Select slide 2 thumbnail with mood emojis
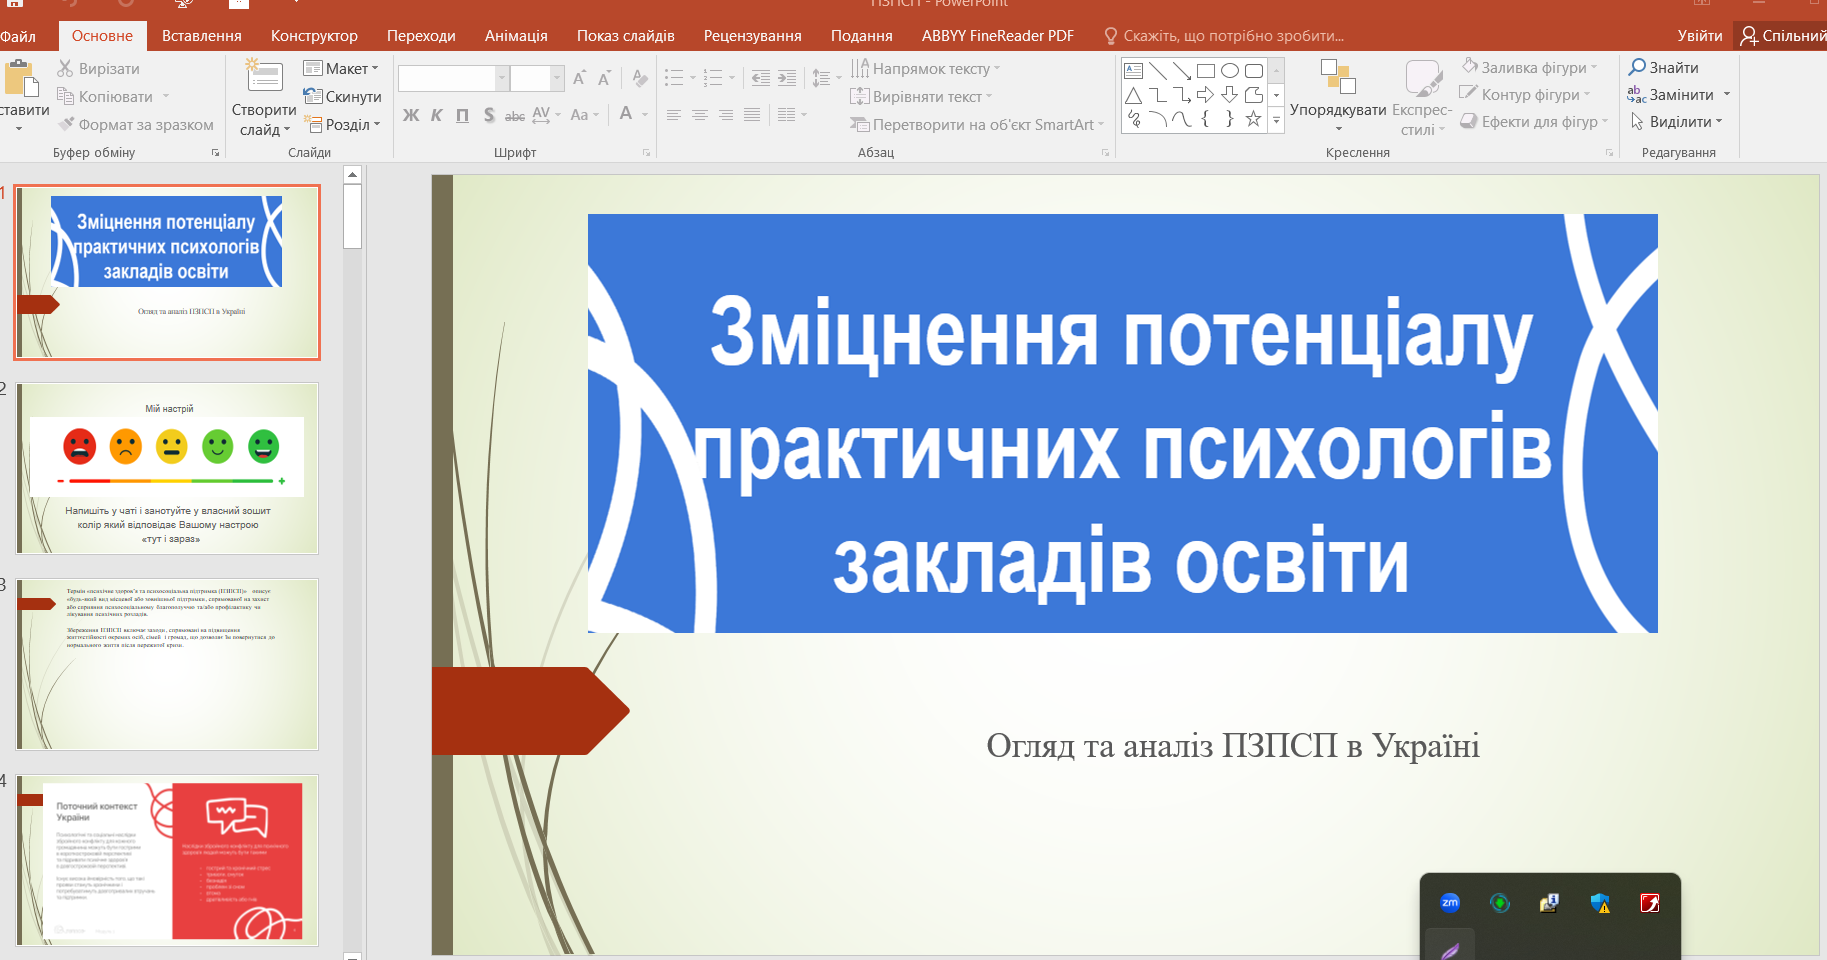This screenshot has width=1827, height=960. point(168,468)
